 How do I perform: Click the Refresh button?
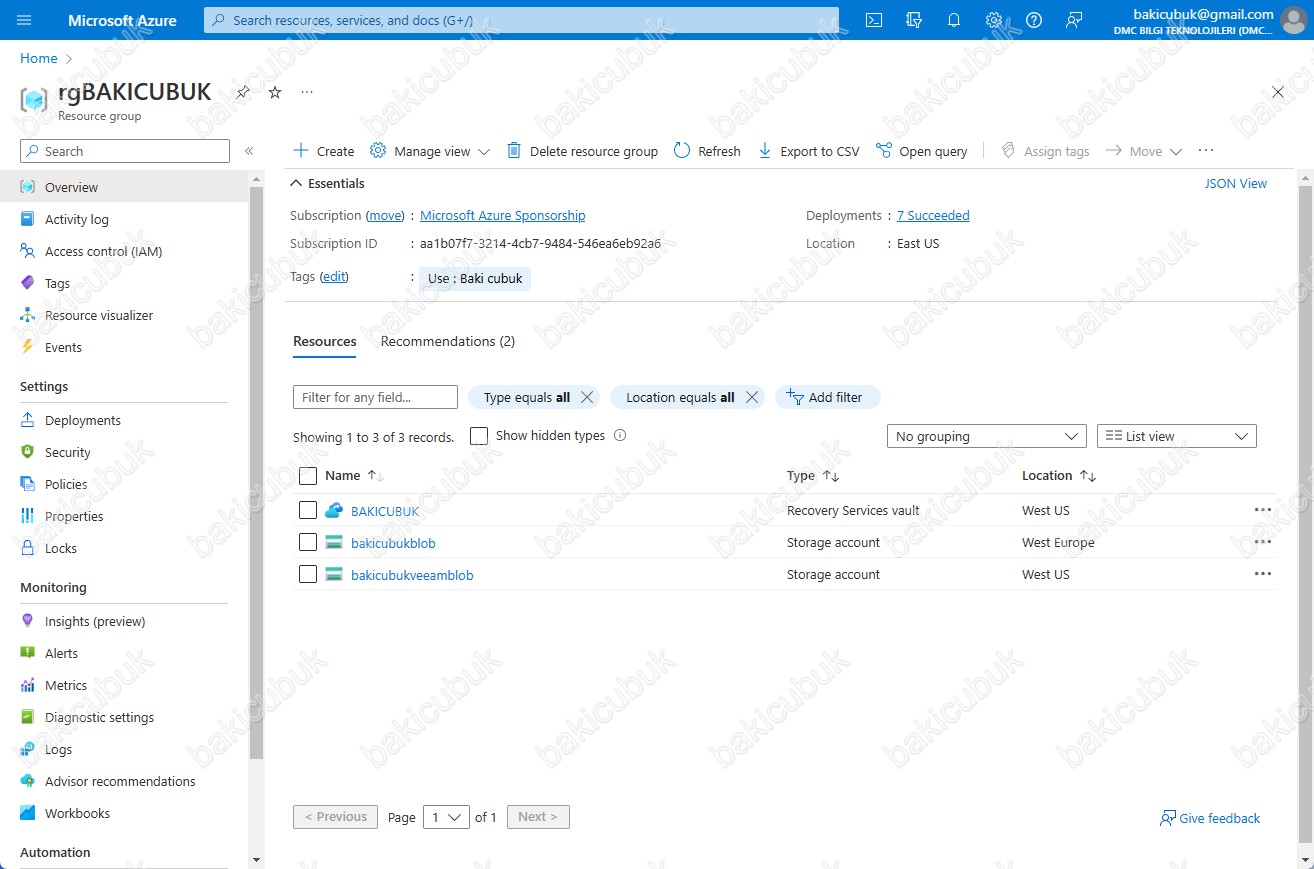(x=707, y=151)
